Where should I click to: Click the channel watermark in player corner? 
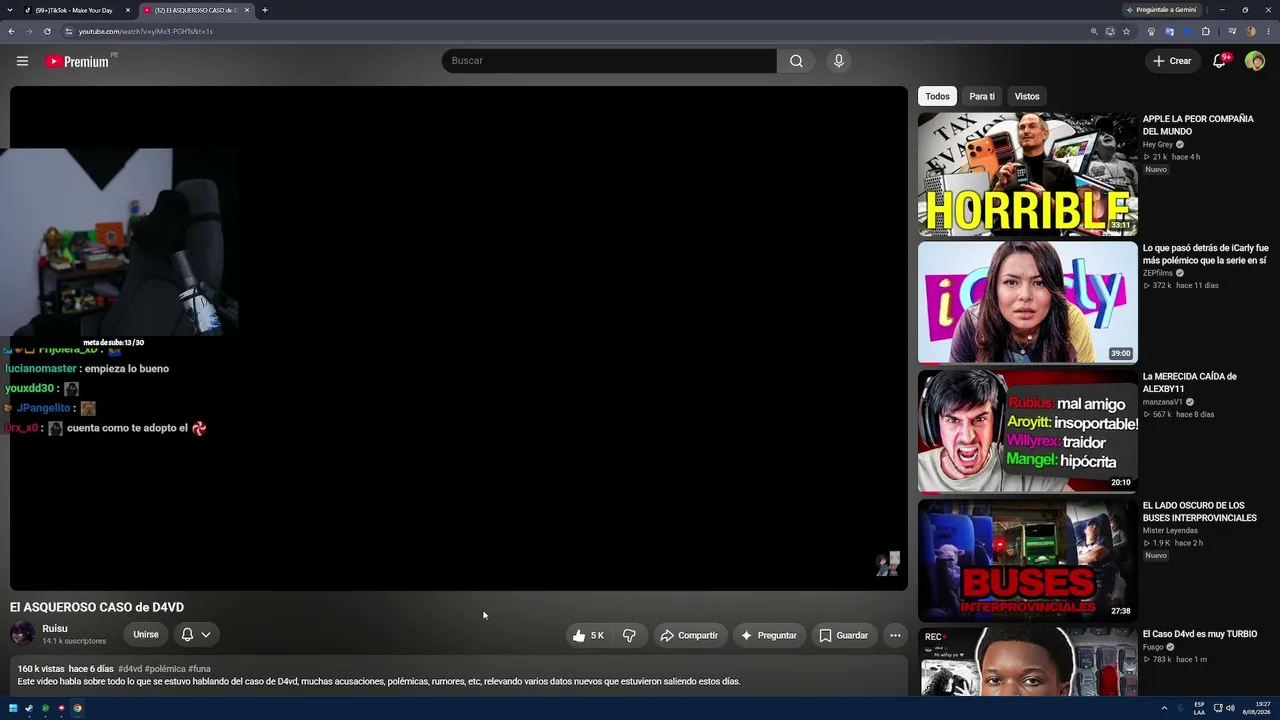tap(888, 564)
